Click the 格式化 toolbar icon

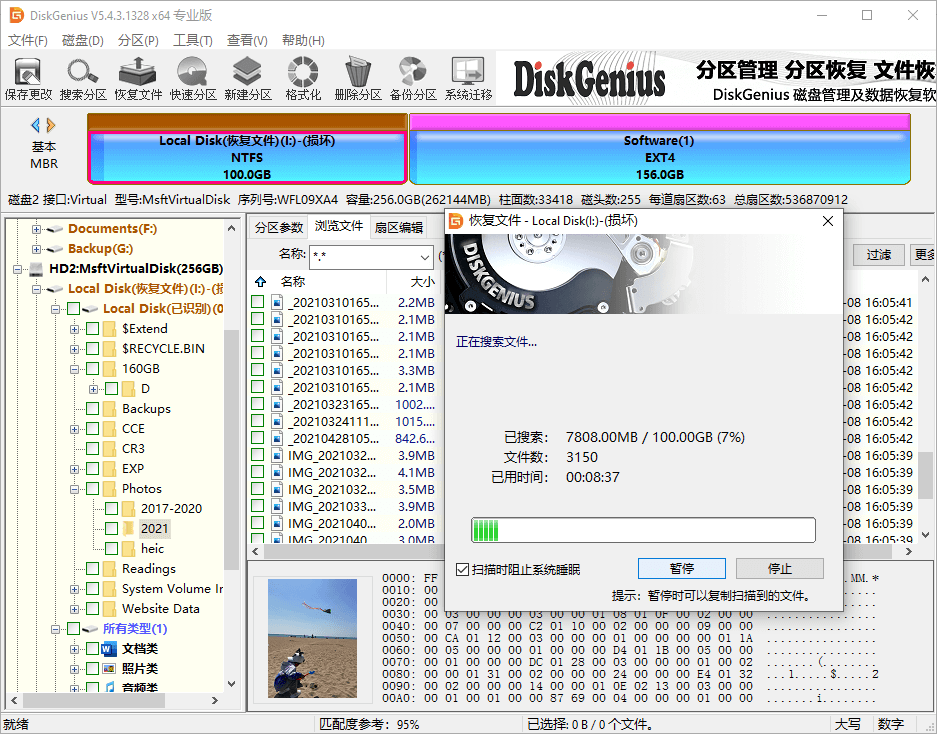click(x=303, y=78)
